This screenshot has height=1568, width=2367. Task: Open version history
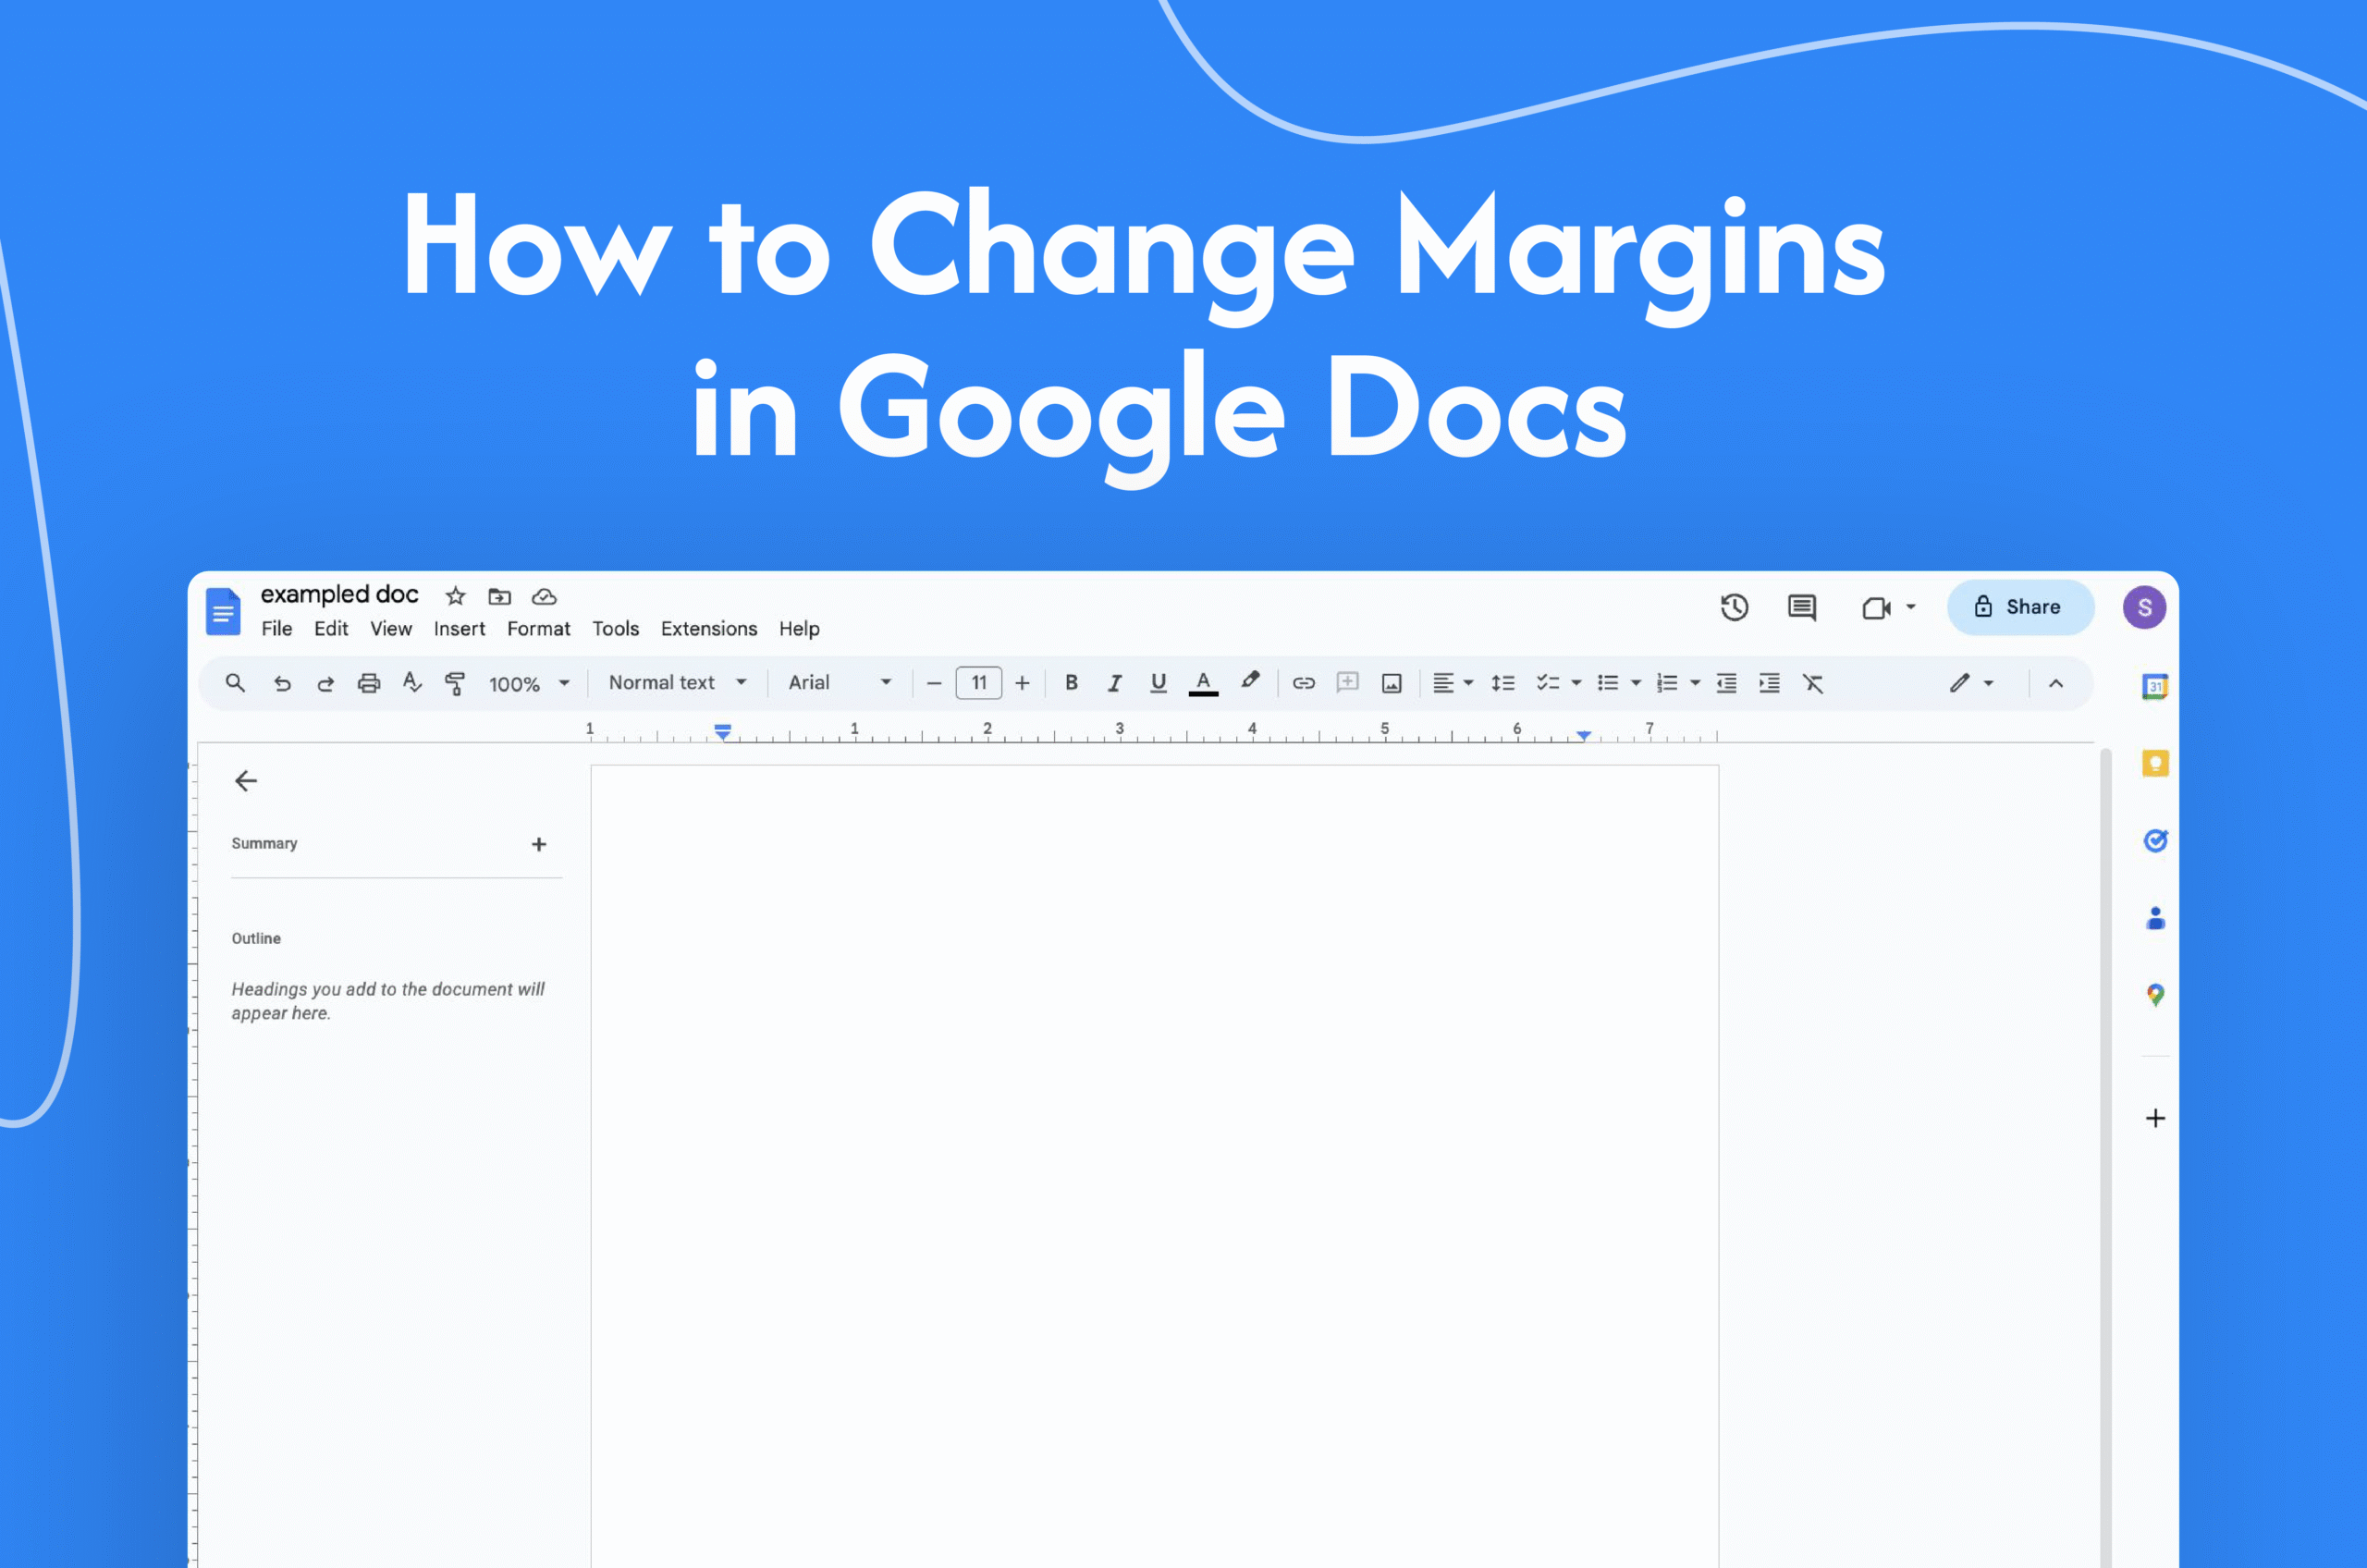(x=1734, y=607)
